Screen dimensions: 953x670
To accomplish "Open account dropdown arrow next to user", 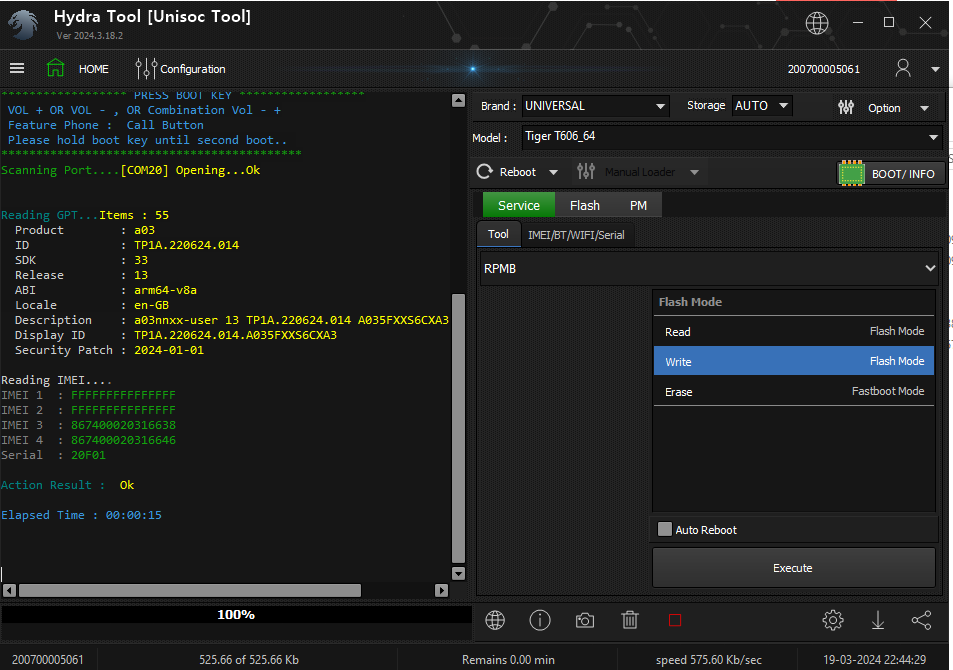I will coord(935,69).
